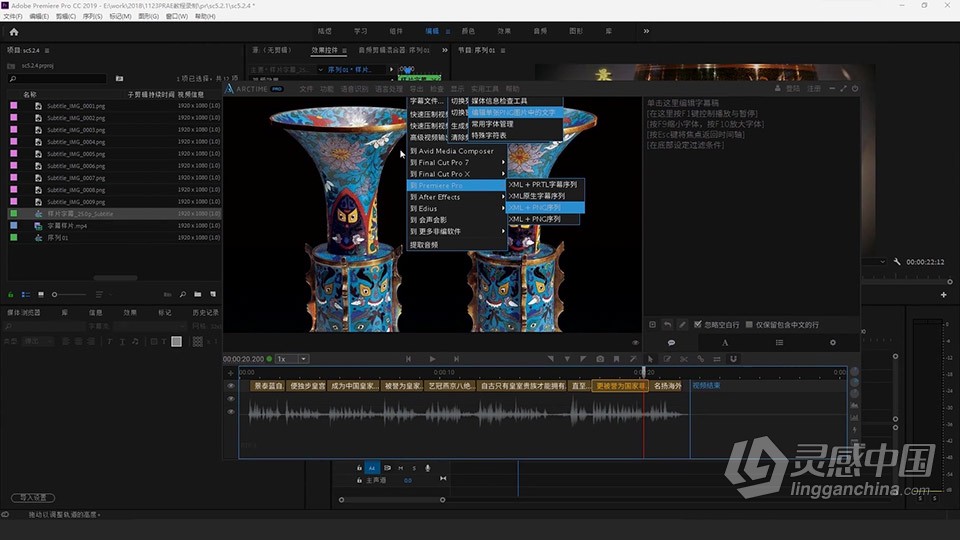Expand source panel tab overflow chevrons
Screen dimensions: 960x540
pos(444,50)
